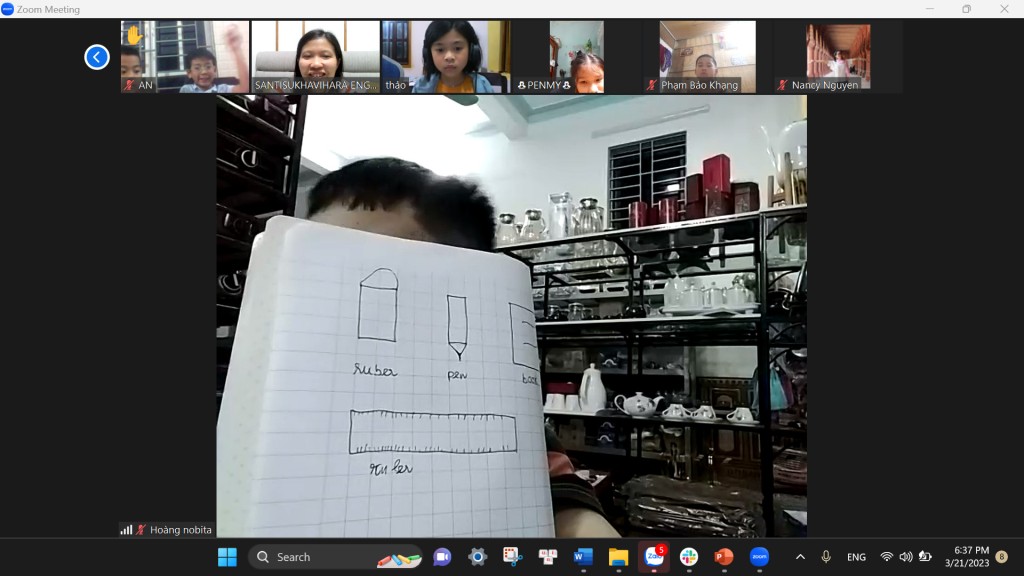Expand the hidden system tray icons
Screen dimensions: 1024x576
(800, 557)
